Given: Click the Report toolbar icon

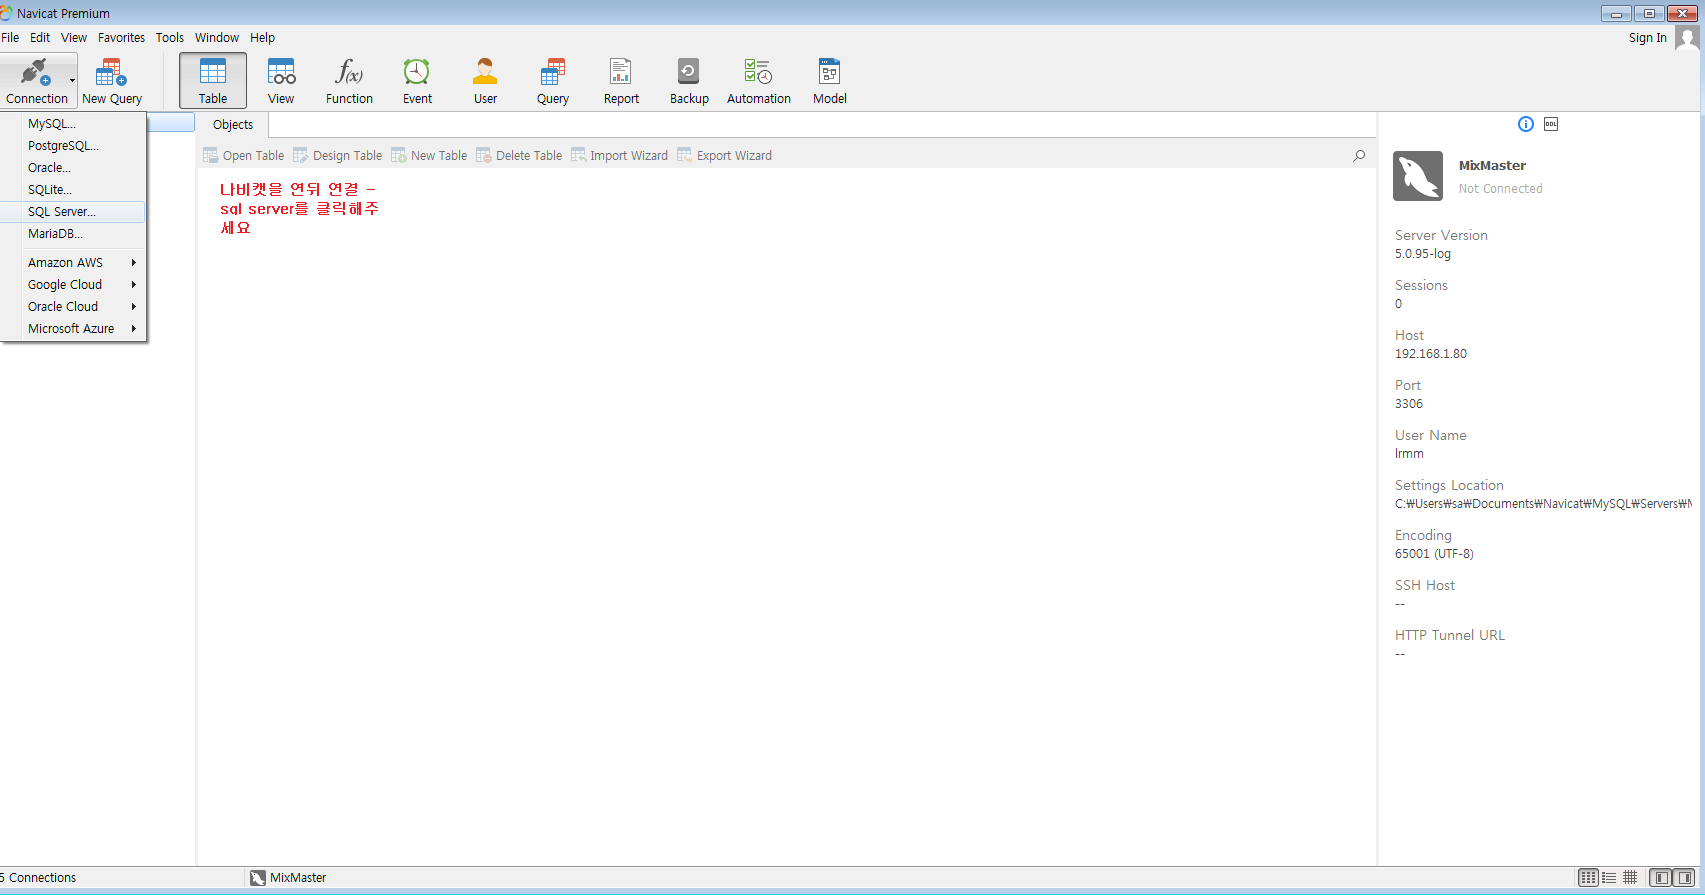Looking at the screenshot, I should pyautogui.click(x=621, y=81).
